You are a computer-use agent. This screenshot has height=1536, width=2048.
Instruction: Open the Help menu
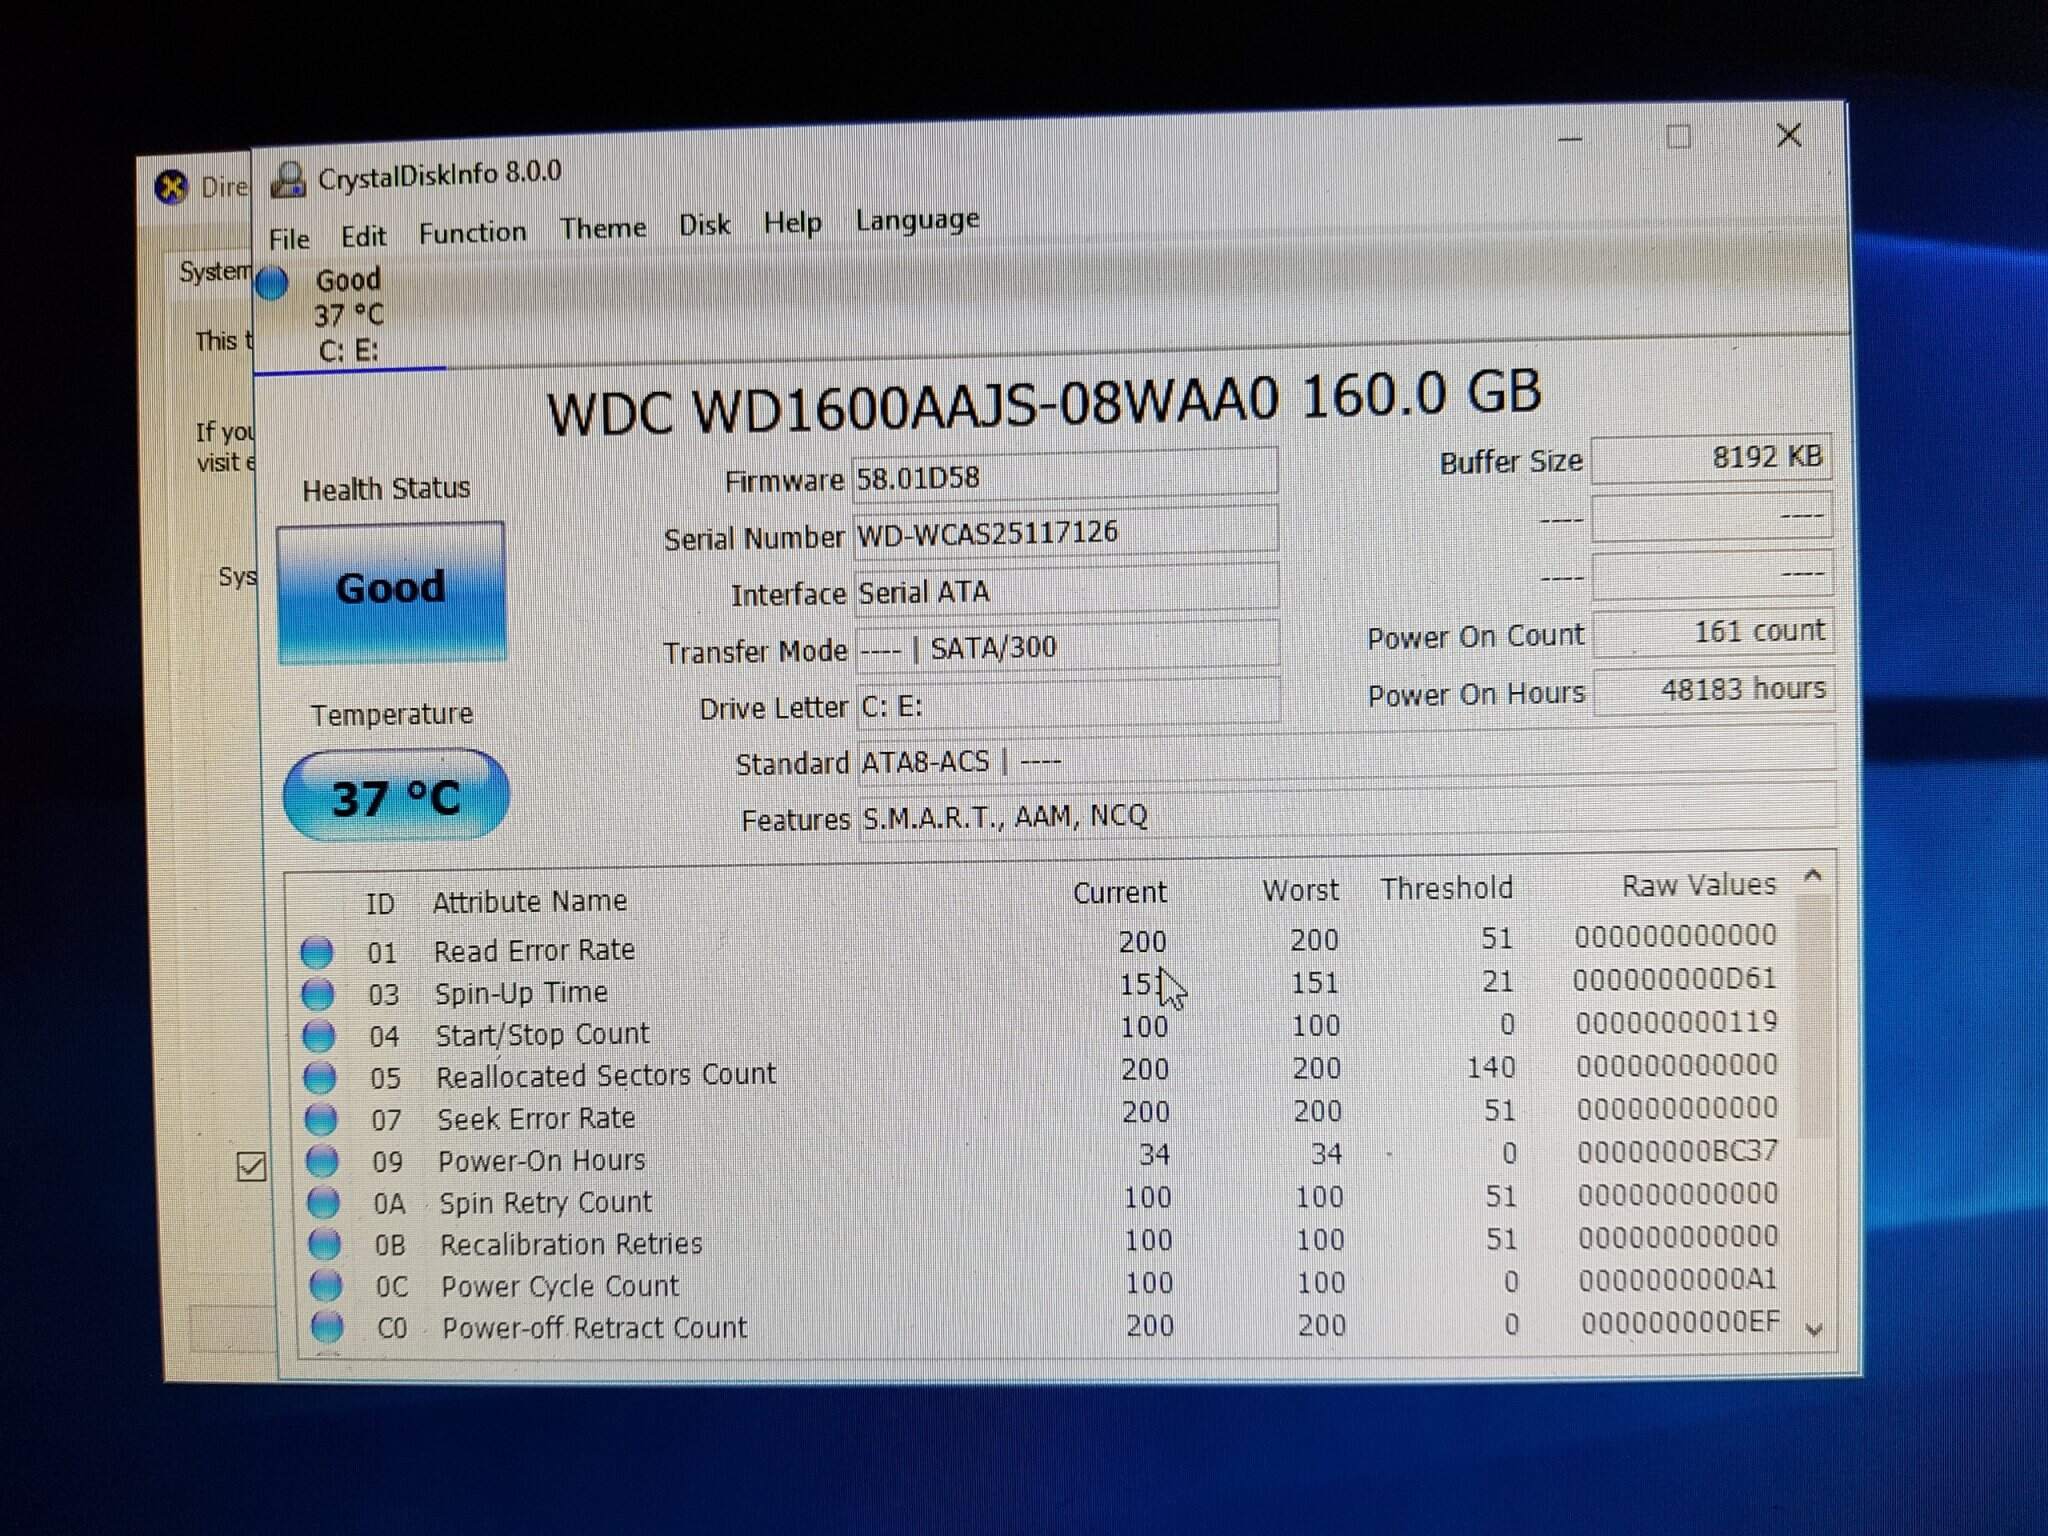792,222
